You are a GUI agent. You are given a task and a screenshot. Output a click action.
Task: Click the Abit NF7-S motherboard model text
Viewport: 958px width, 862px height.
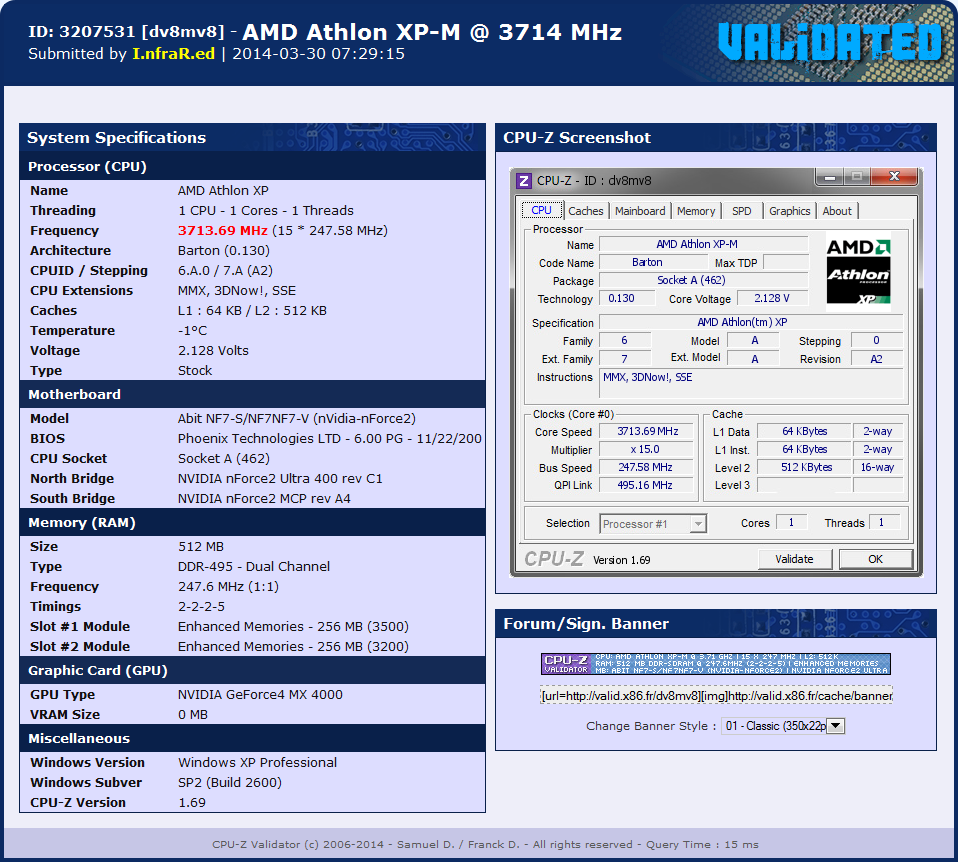click(x=297, y=418)
